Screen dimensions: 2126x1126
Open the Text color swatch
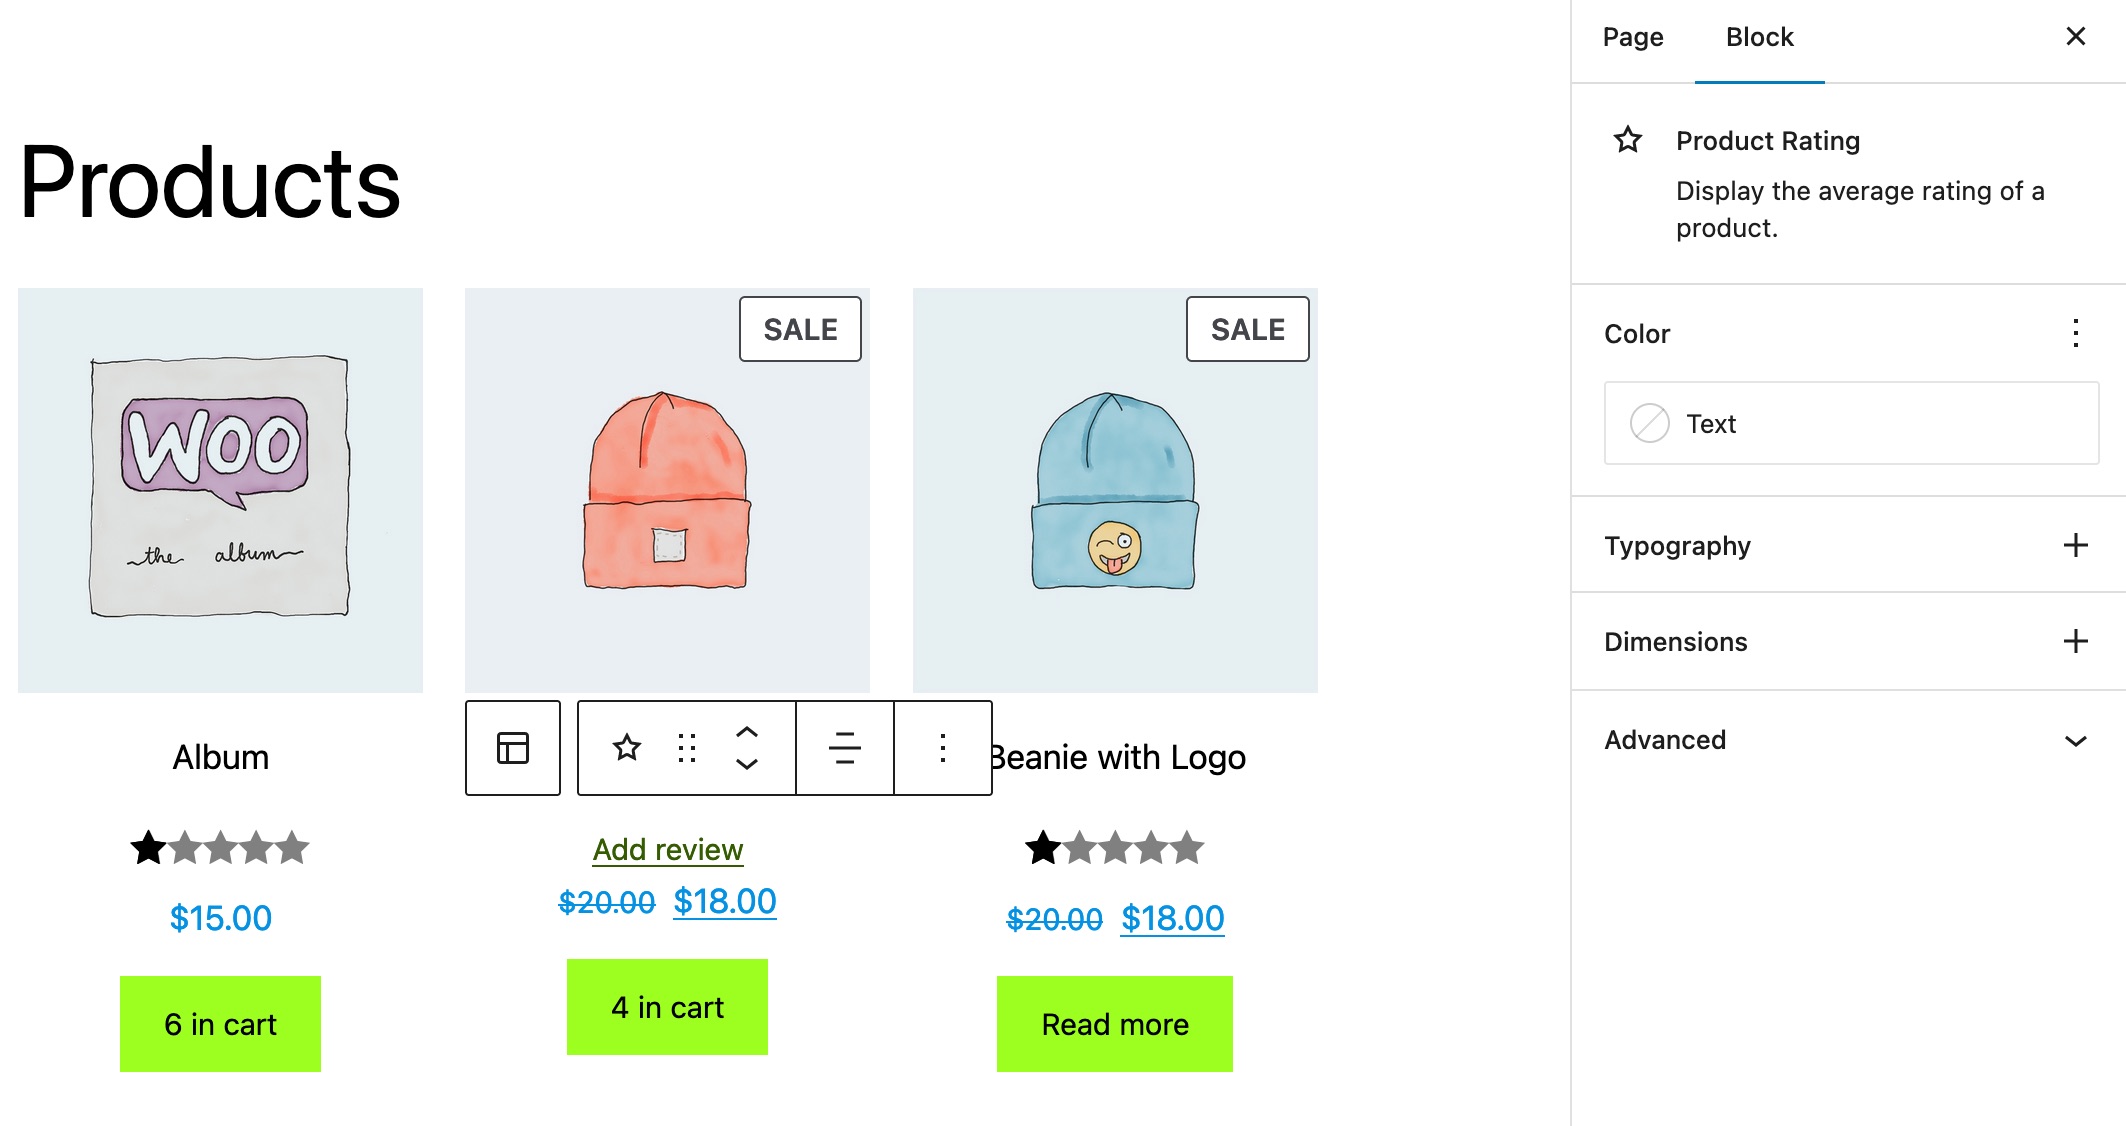tap(1851, 423)
